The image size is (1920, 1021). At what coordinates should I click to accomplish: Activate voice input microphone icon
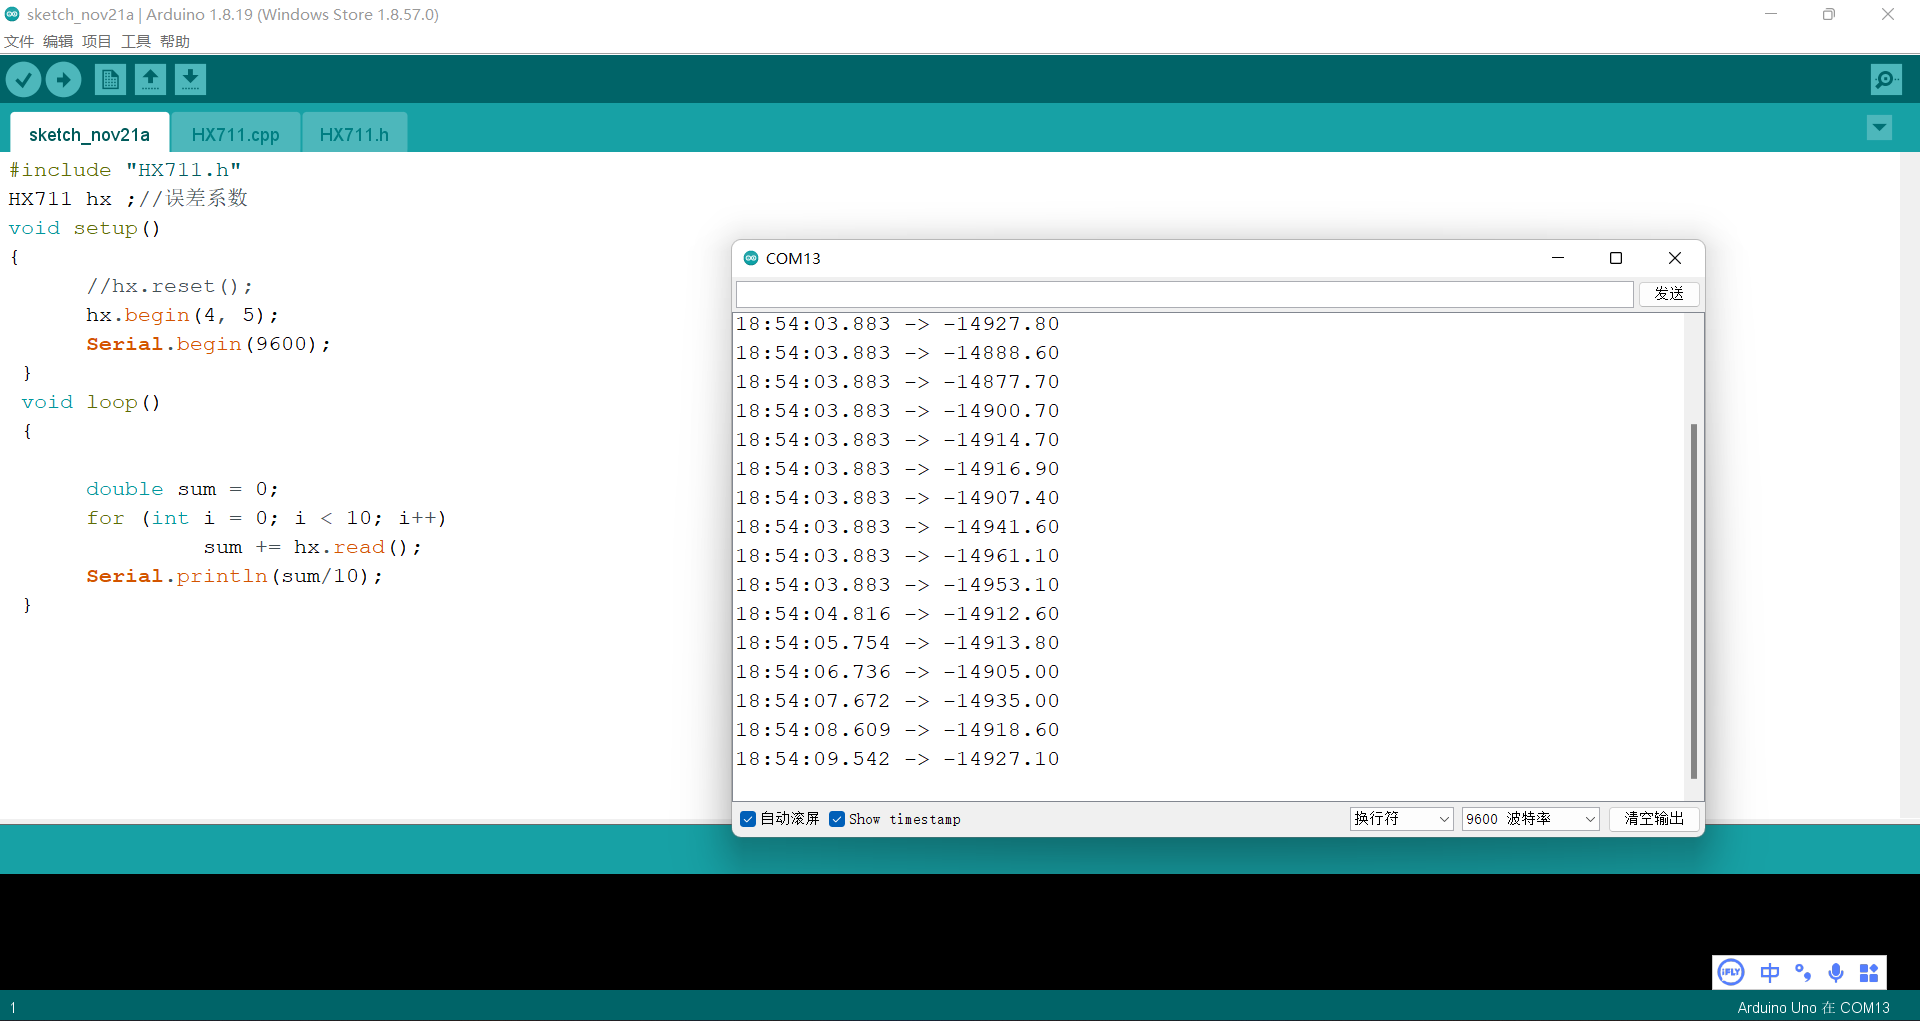coord(1836,972)
